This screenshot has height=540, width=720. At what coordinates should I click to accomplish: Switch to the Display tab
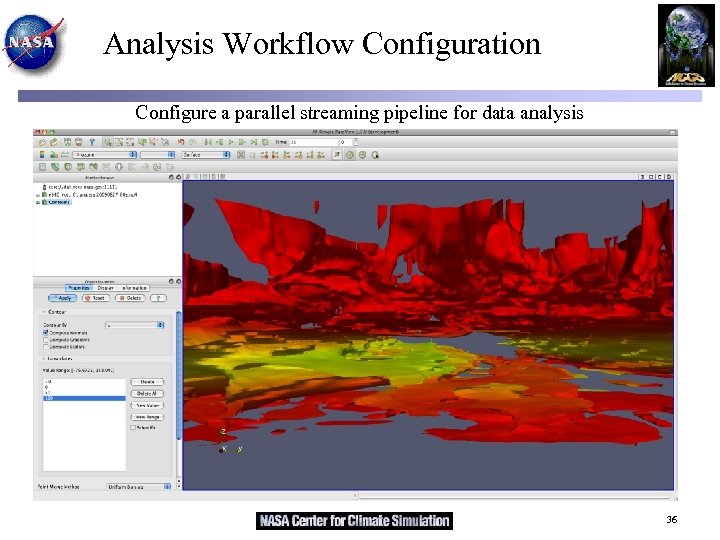[105, 288]
